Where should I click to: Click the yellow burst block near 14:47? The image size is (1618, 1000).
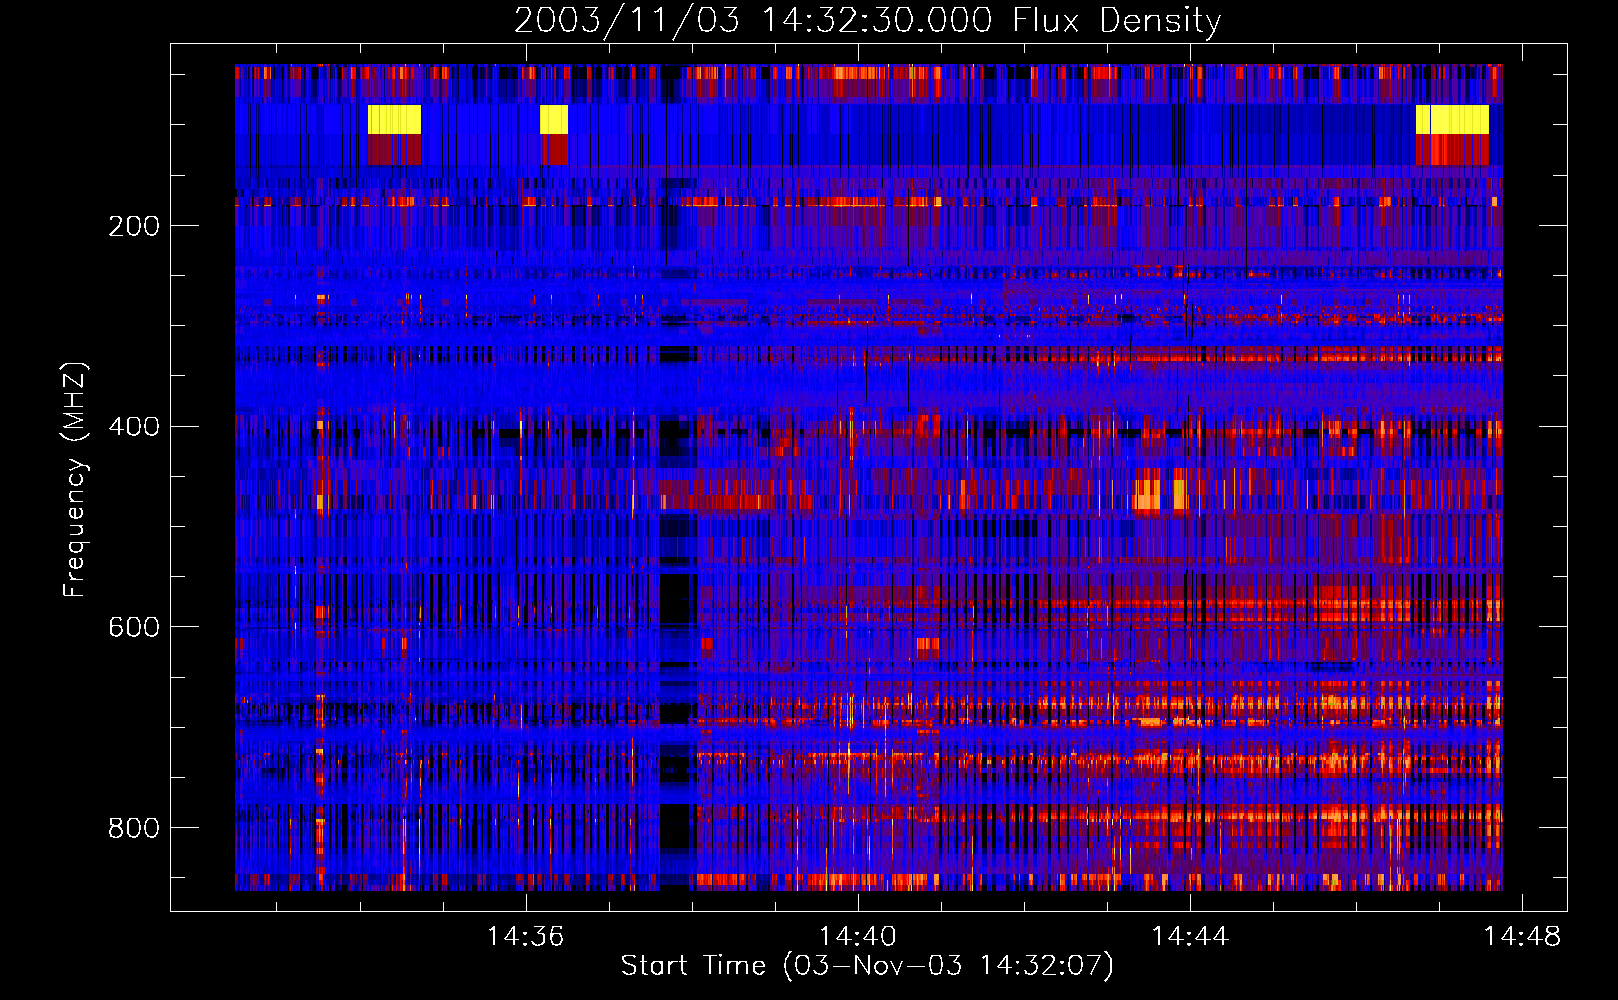1452,120
